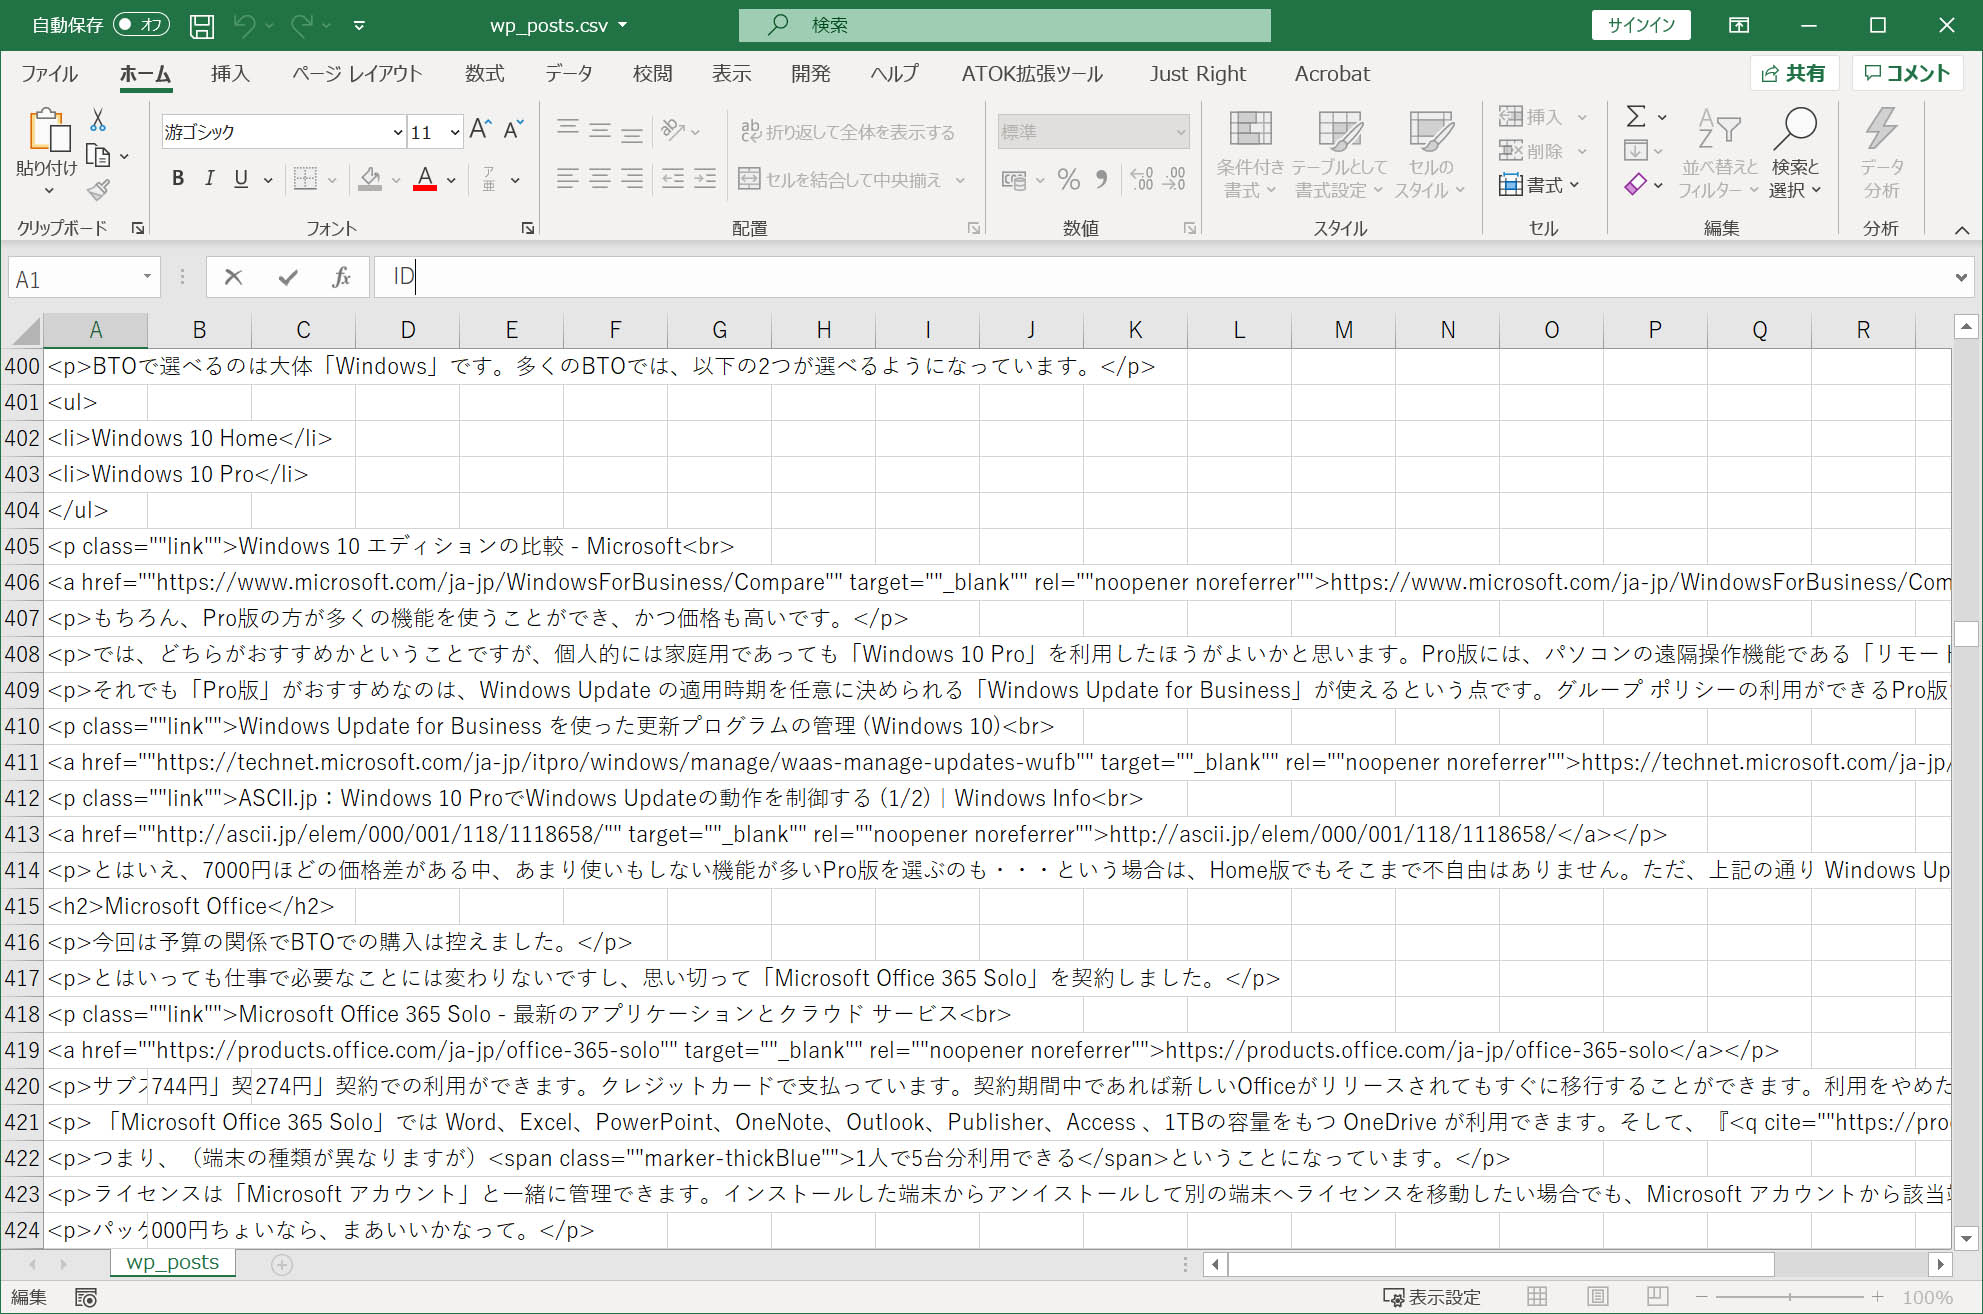Toggle Italic formatting

click(209, 179)
